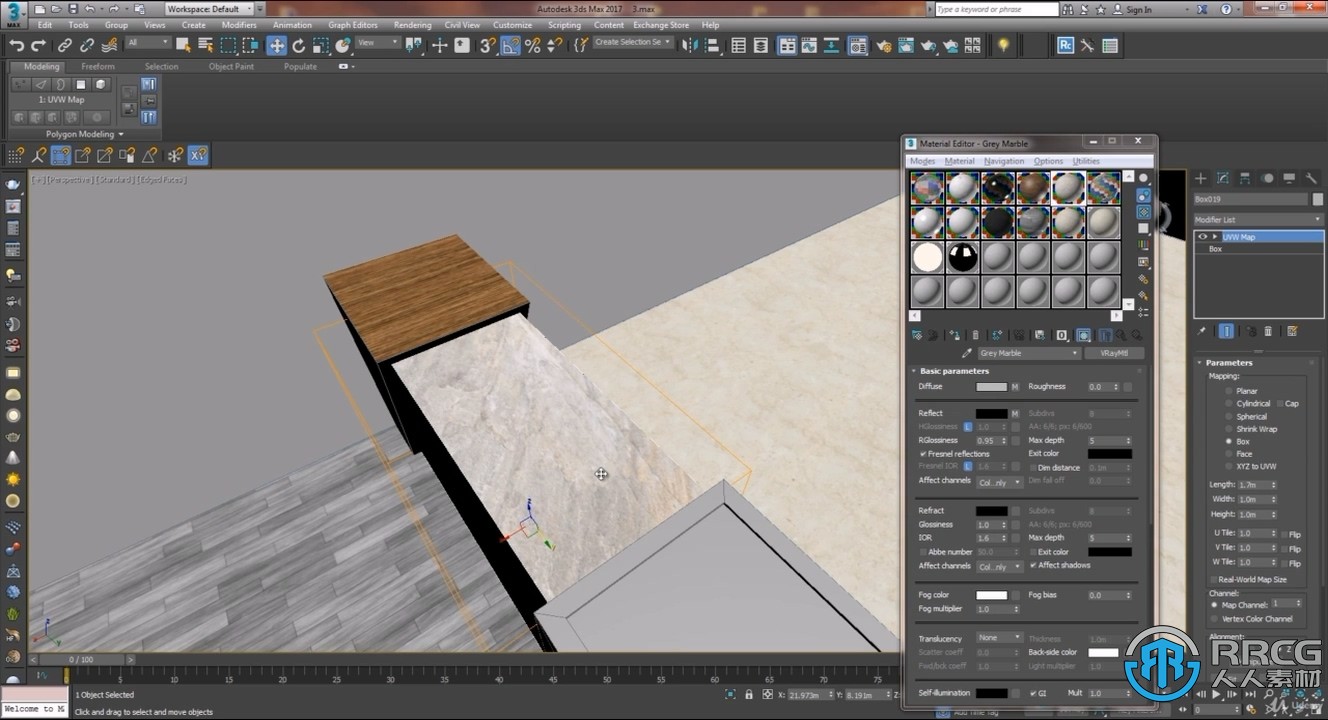This screenshot has width=1328, height=720.
Task: Activate the Select and Rotate tool
Action: (298, 45)
